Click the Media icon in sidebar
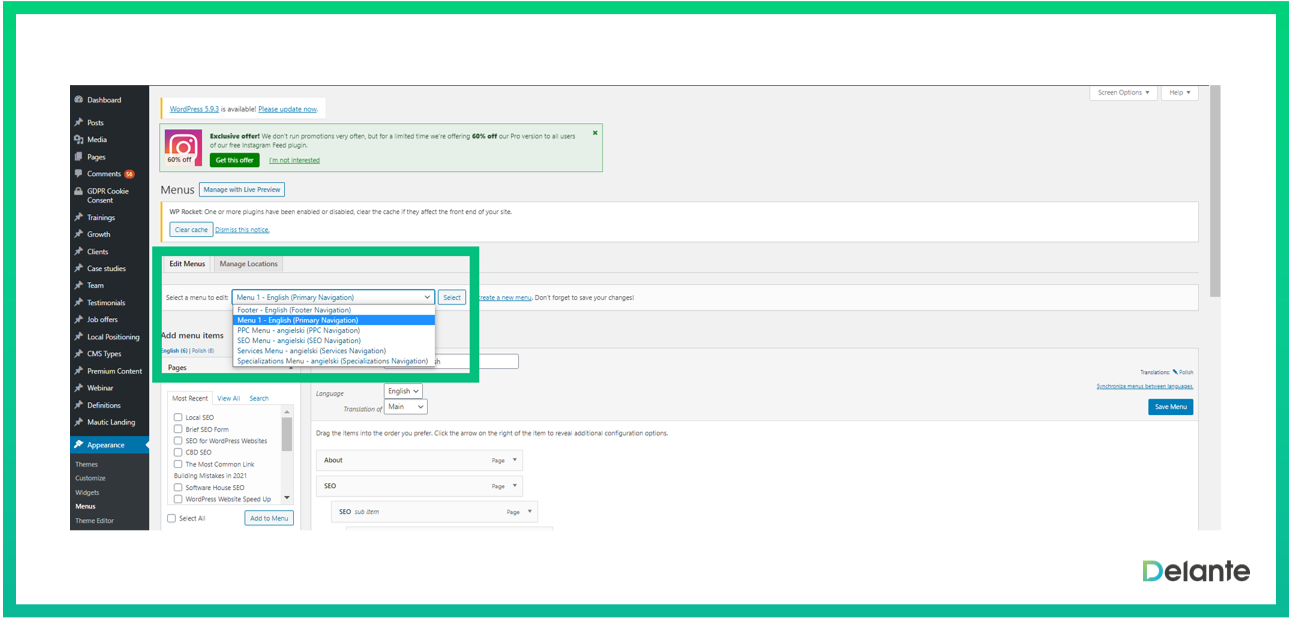The height and width of the screenshot is (619, 1292). coord(78,139)
